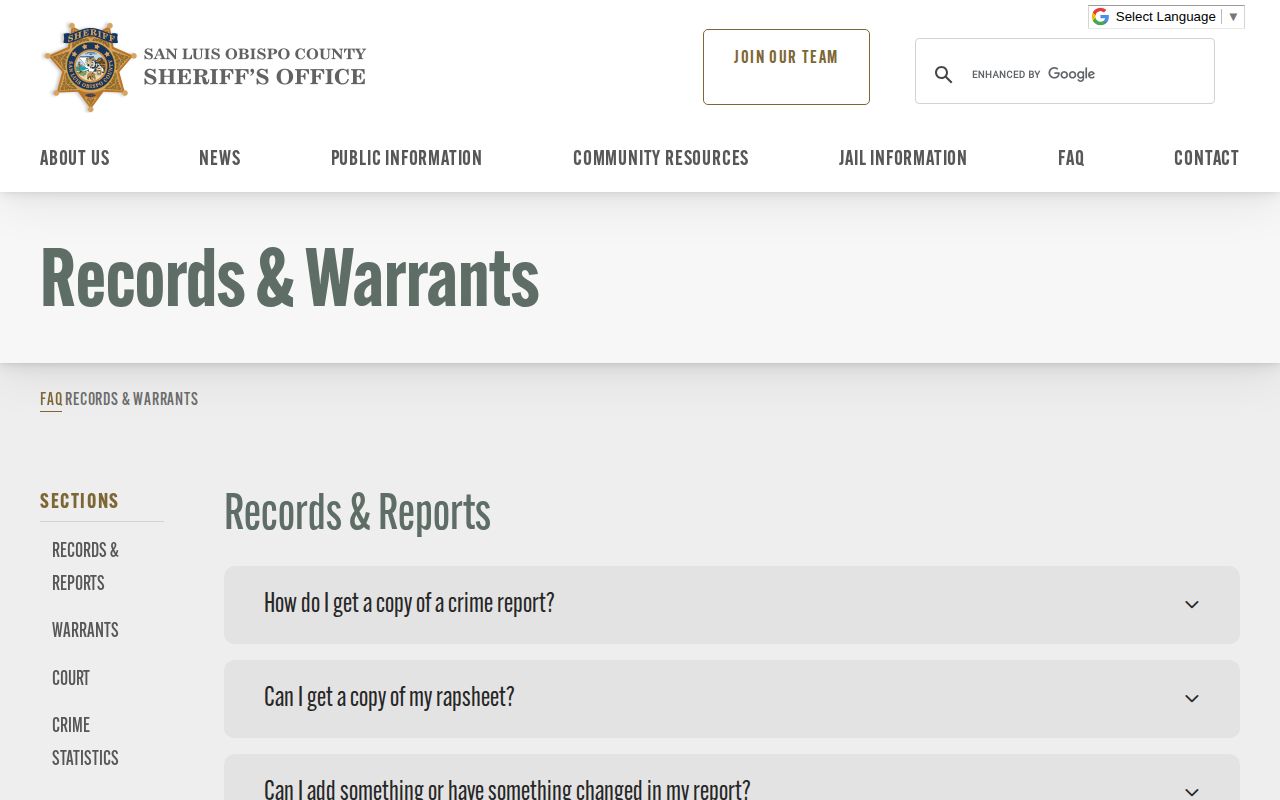Click the Google search input field
This screenshot has width=1280, height=800.
1085,74
